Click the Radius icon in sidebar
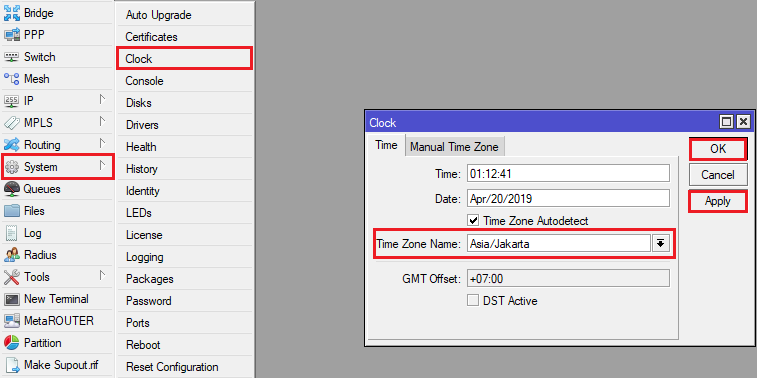This screenshot has height=378, width=757. pos(12,255)
